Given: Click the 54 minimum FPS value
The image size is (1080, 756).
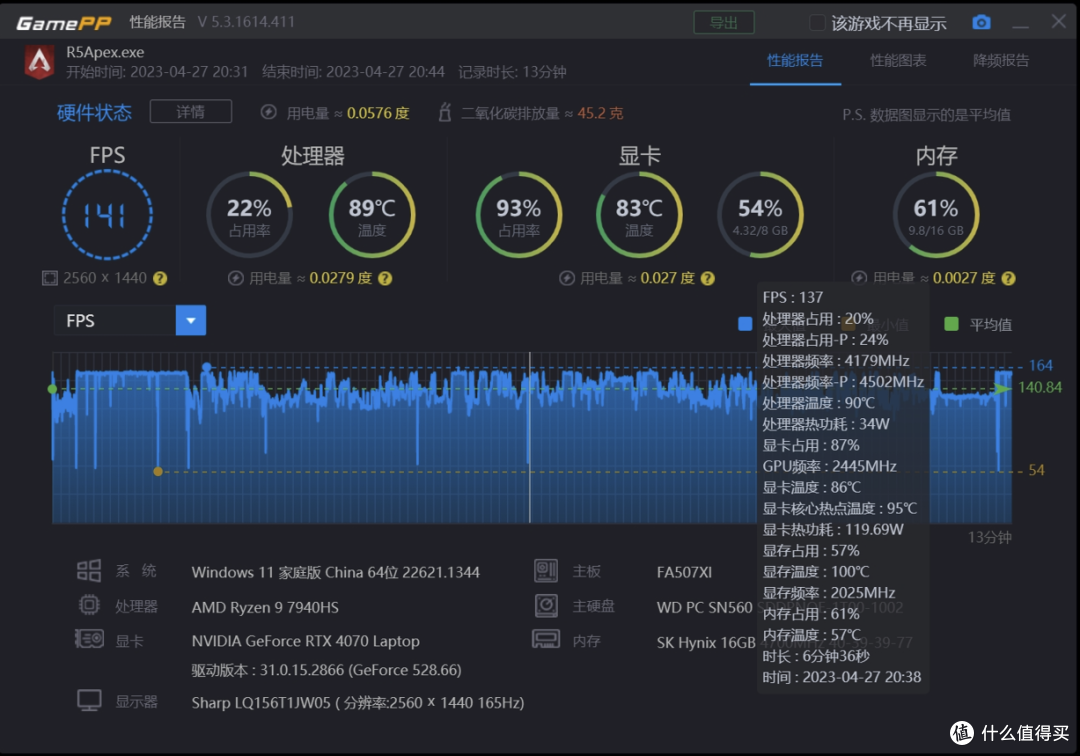Looking at the screenshot, I should (x=1037, y=470).
